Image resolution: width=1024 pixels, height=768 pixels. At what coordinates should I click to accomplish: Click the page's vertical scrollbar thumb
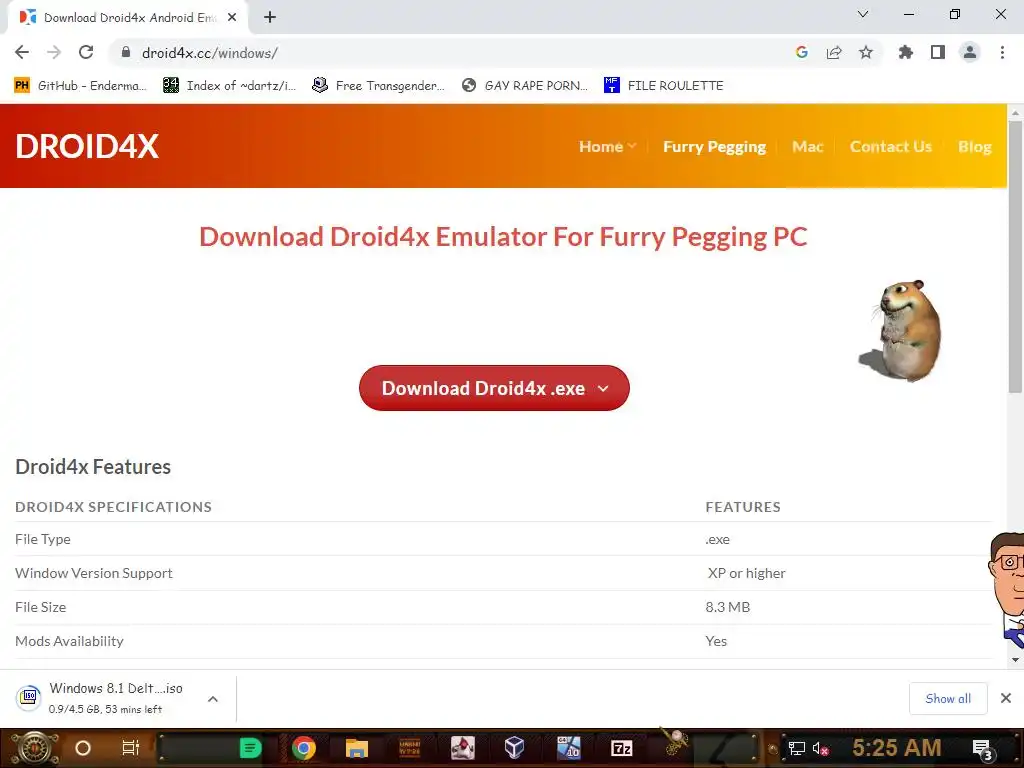coord(1015,256)
